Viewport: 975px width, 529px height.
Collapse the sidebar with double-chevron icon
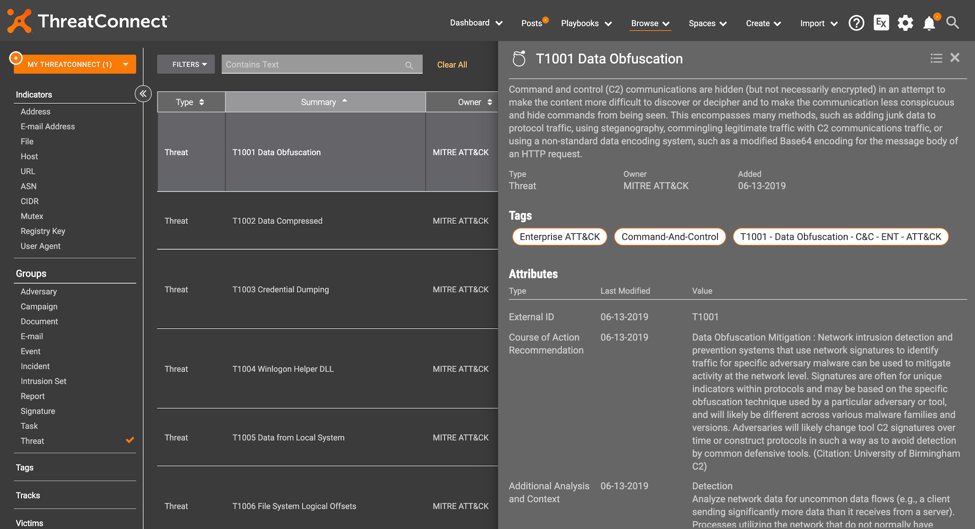click(x=143, y=94)
